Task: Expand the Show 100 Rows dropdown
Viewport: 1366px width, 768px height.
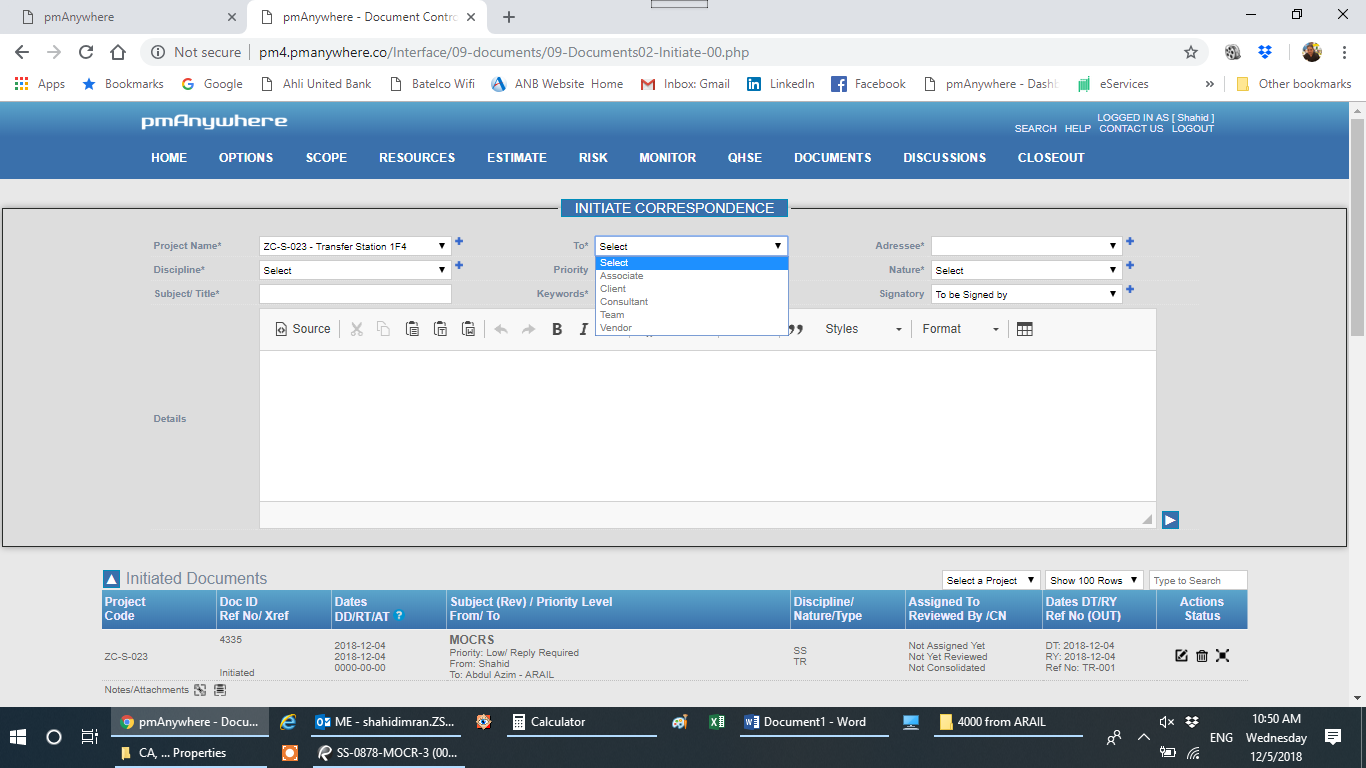Action: point(1094,580)
